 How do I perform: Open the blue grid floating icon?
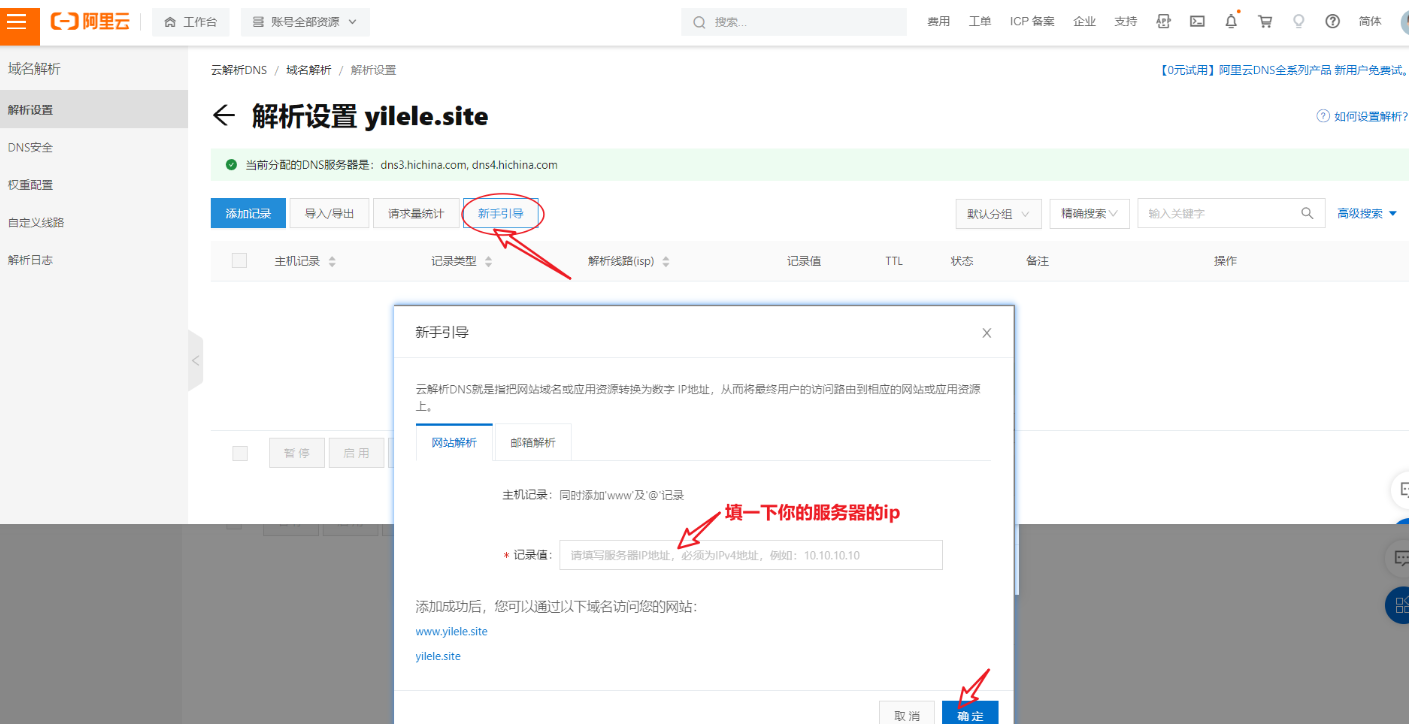pos(1398,604)
